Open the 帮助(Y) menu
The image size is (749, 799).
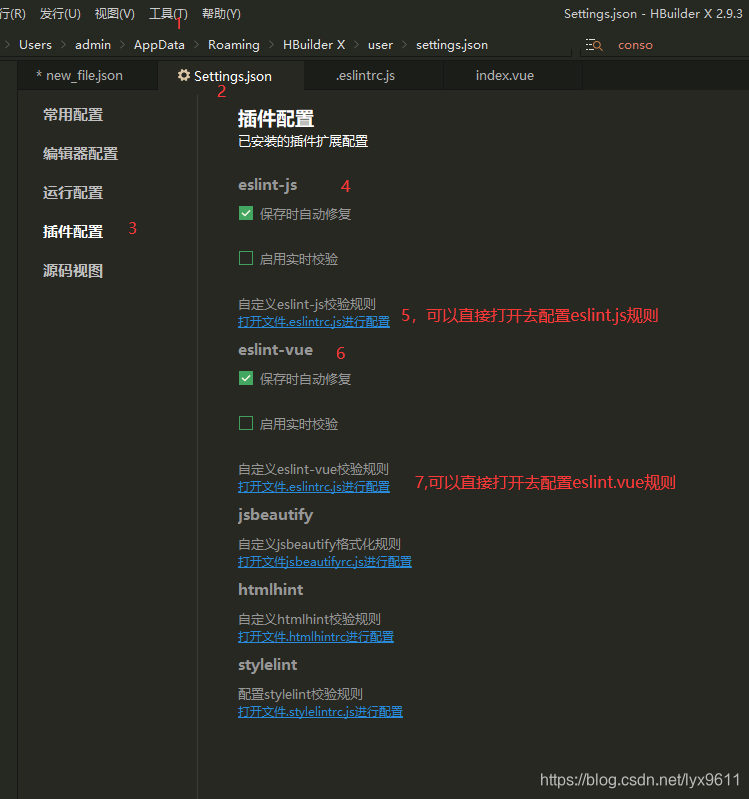(221, 14)
